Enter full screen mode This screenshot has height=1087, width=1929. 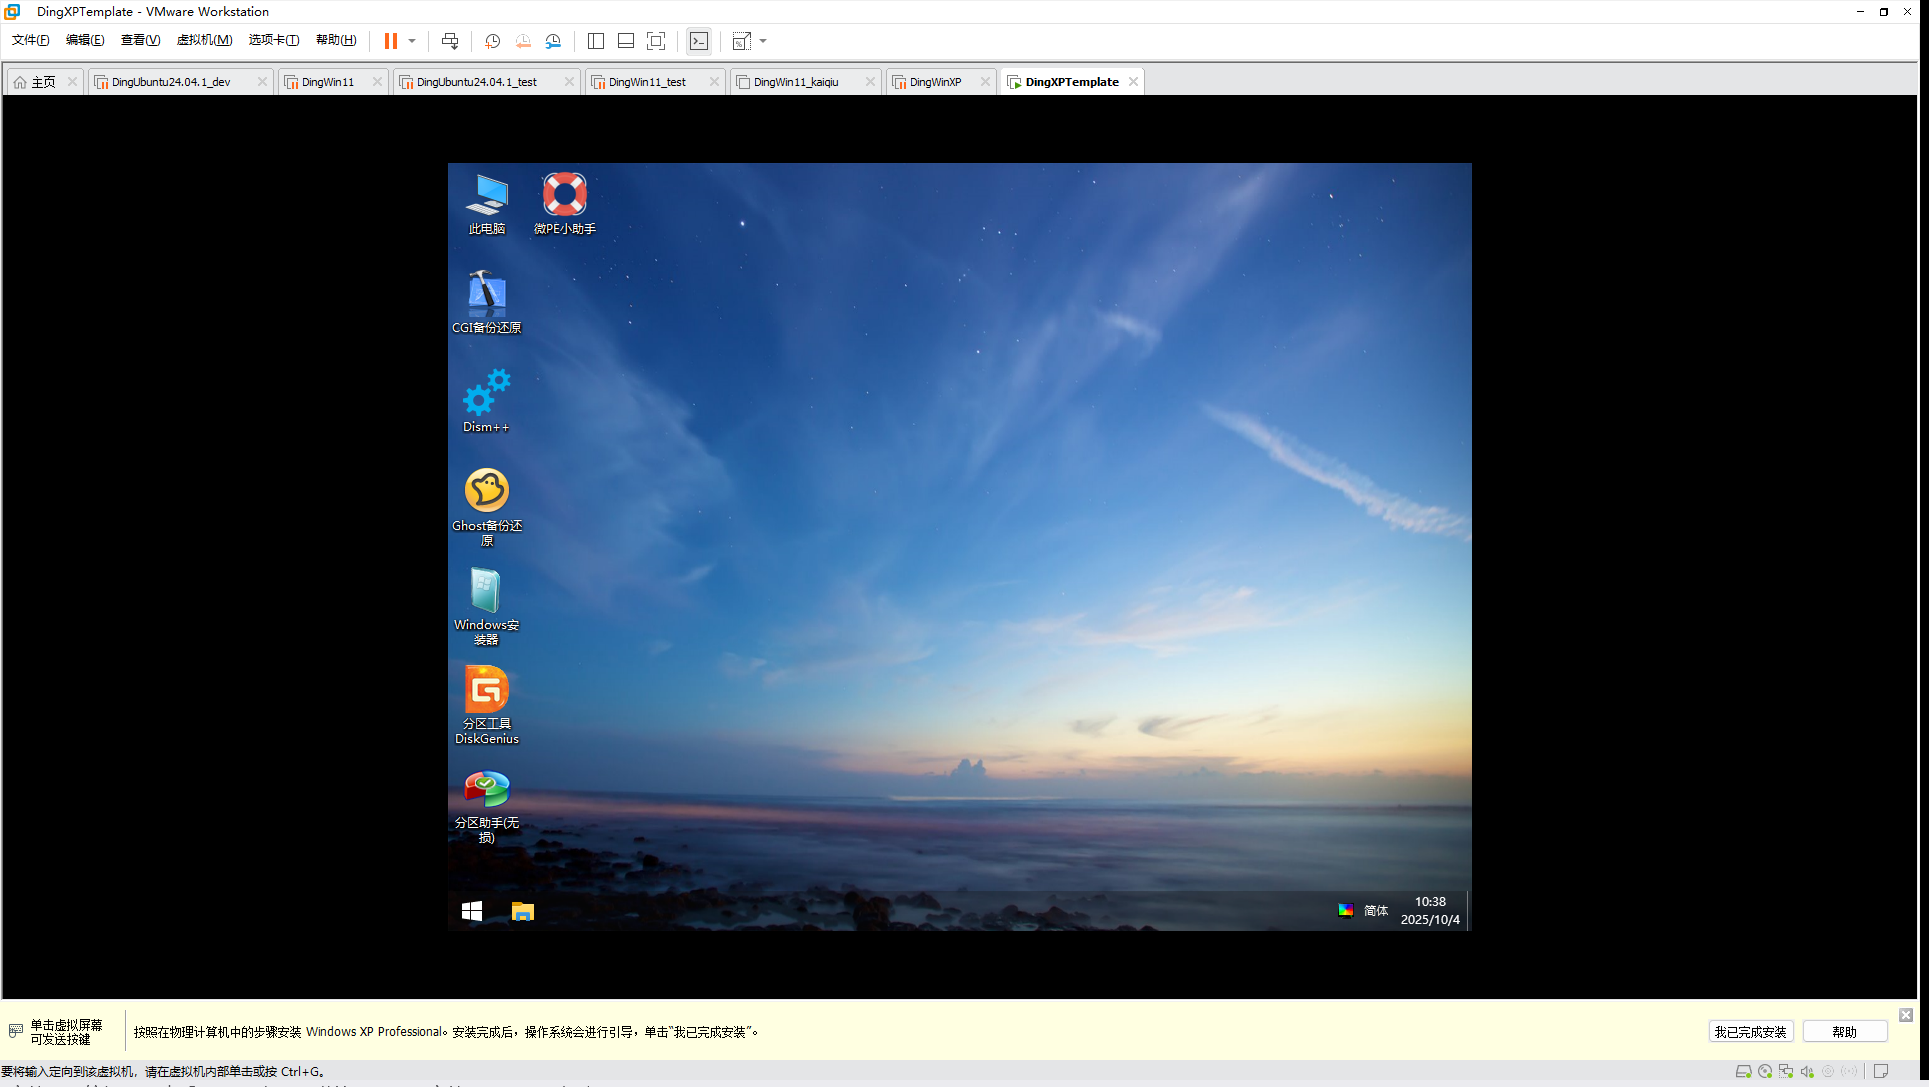point(656,41)
